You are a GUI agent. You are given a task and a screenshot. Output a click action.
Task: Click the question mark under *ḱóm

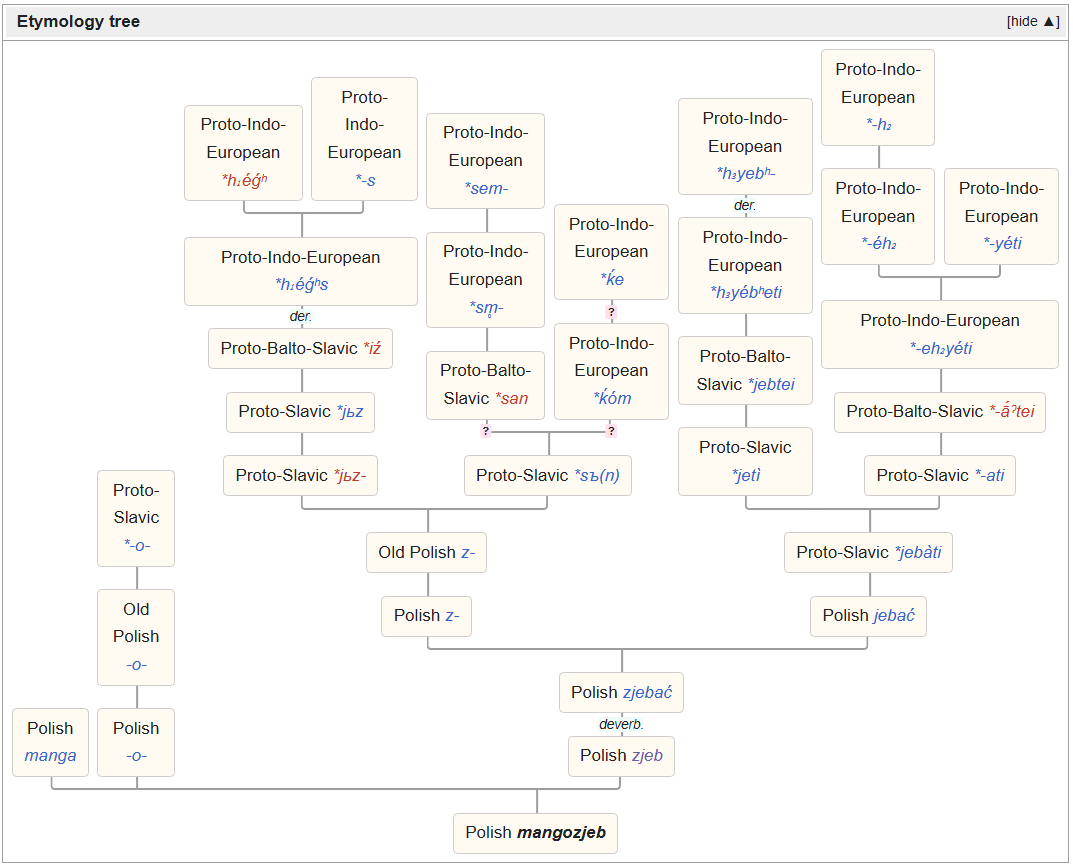coord(612,431)
